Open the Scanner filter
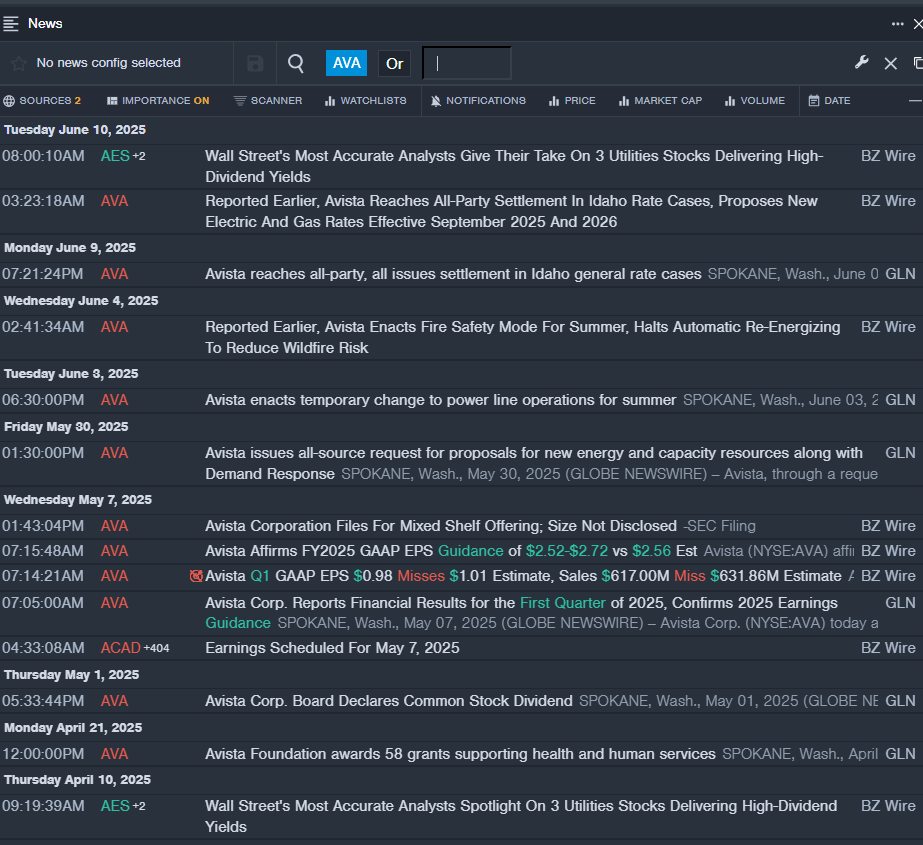This screenshot has width=923, height=845. [x=268, y=101]
